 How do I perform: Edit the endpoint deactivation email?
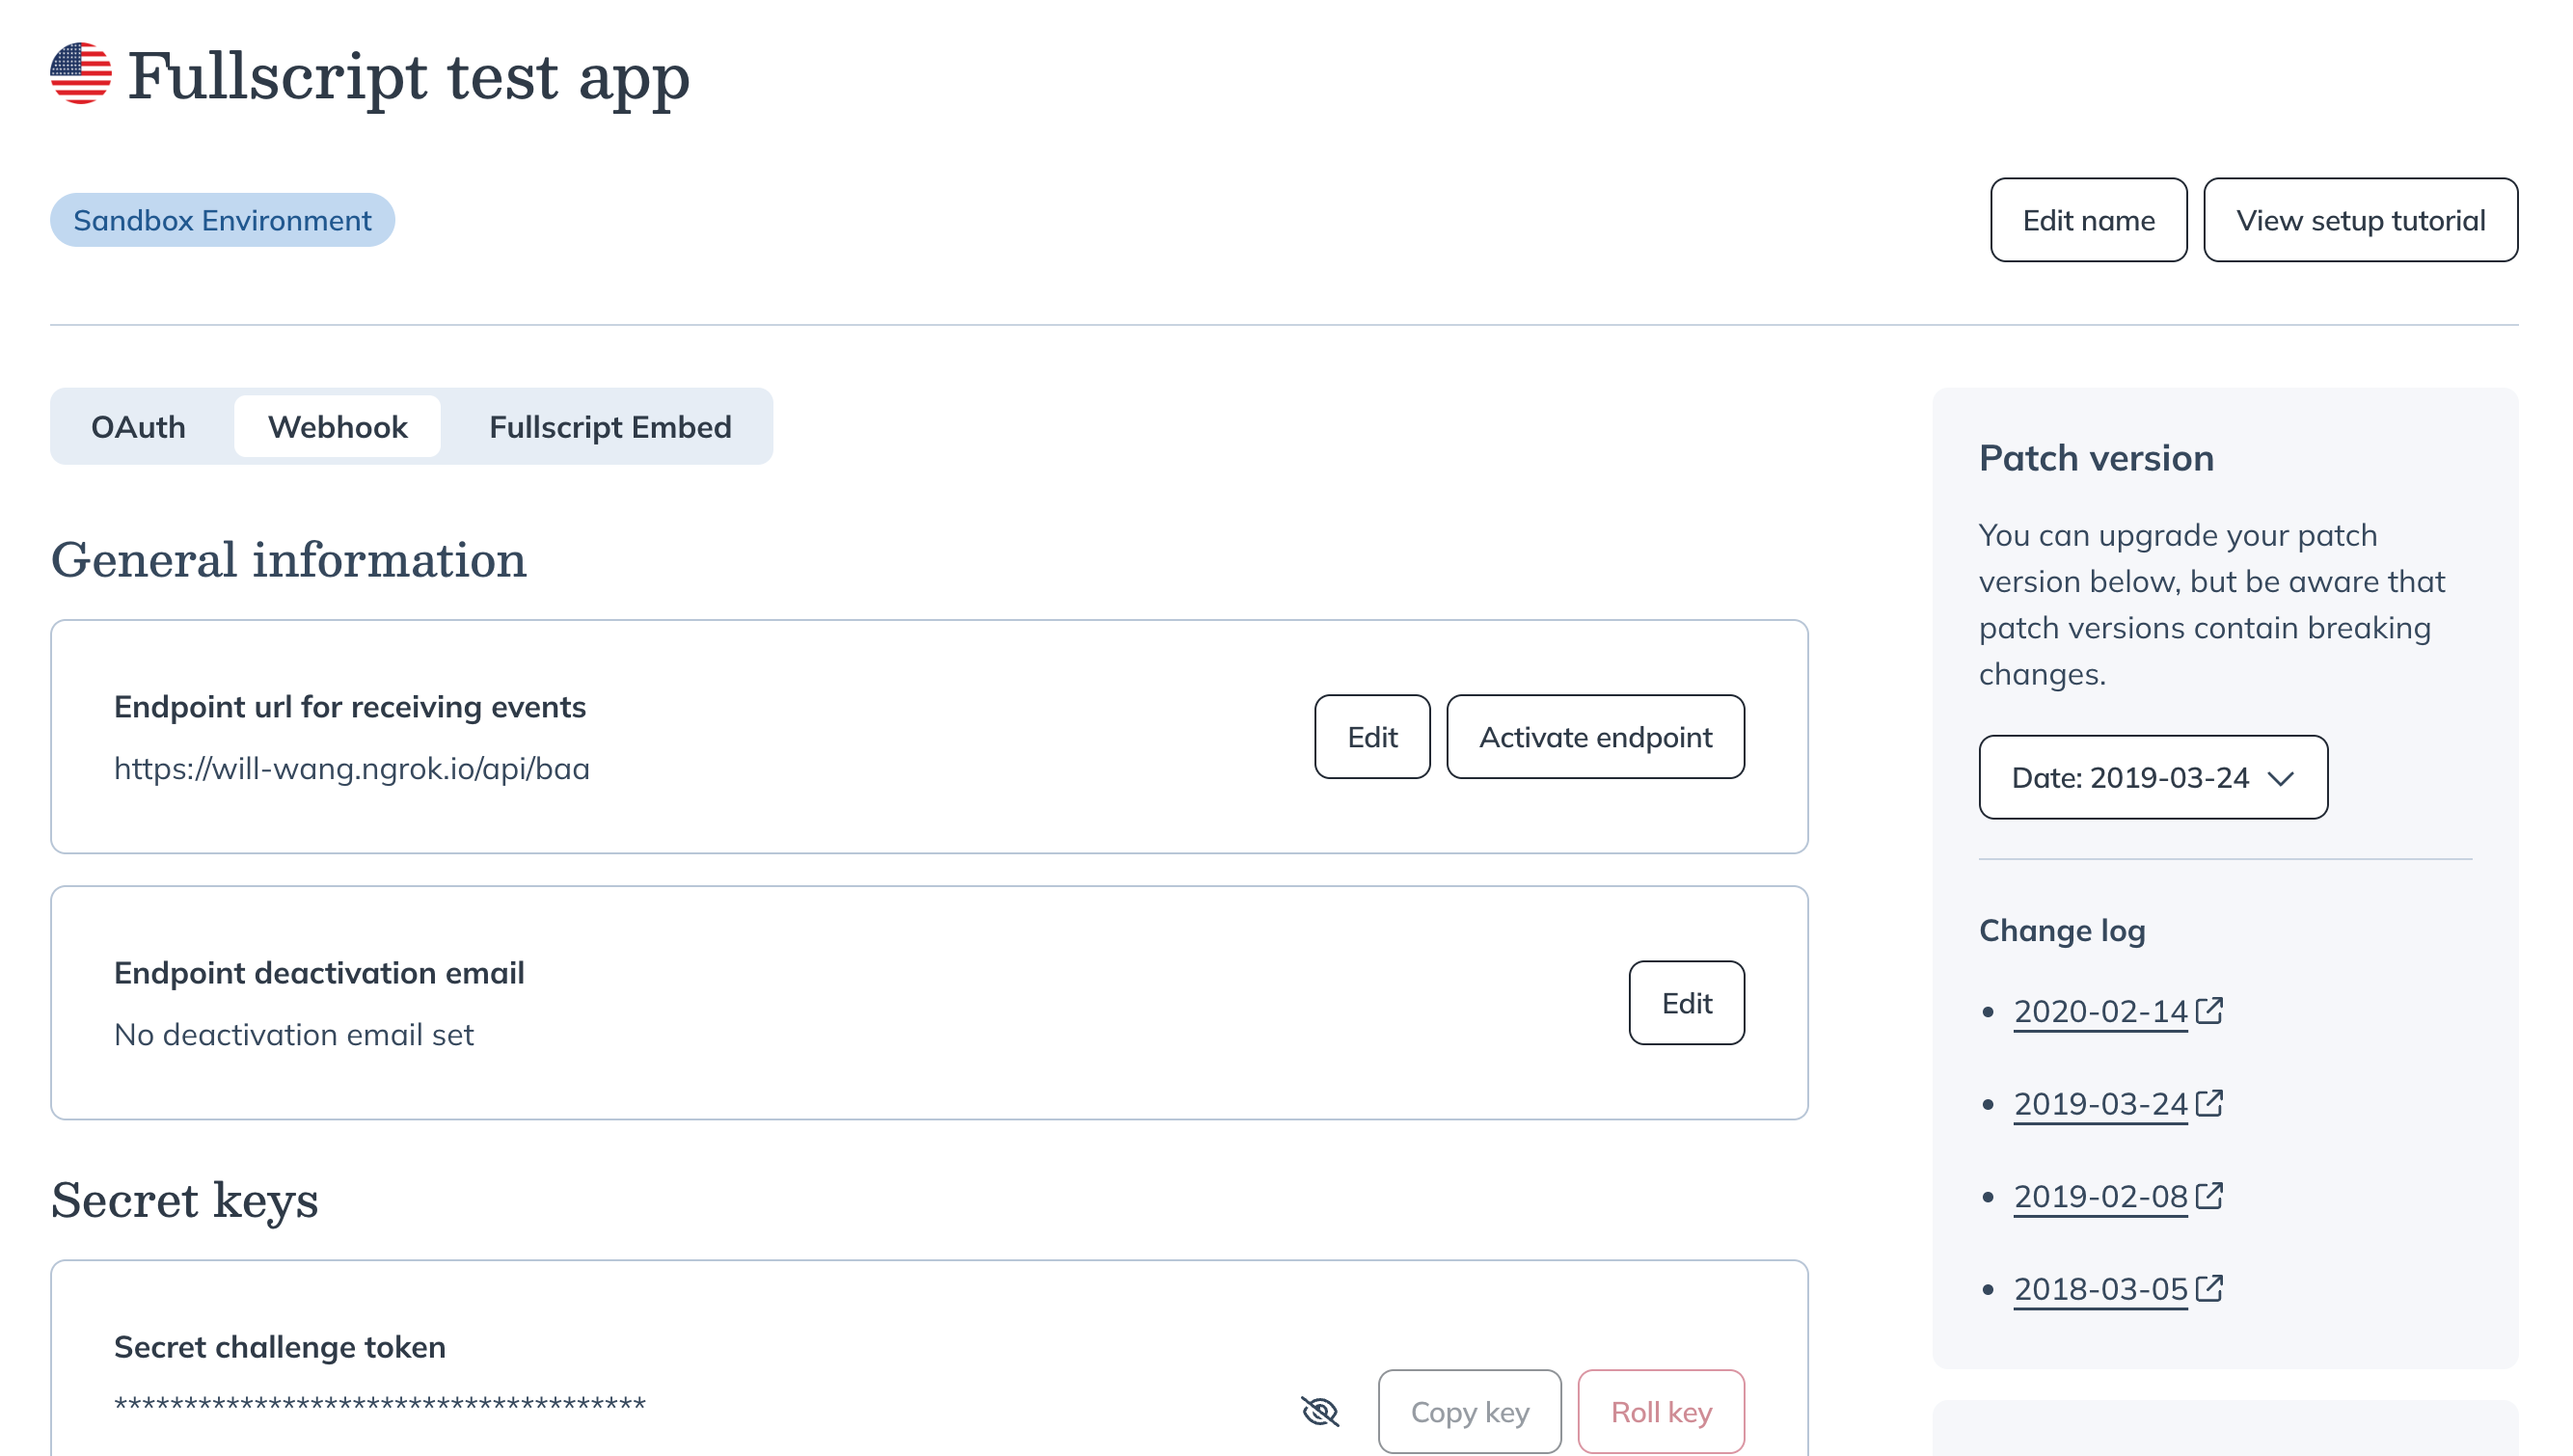(x=1686, y=1003)
